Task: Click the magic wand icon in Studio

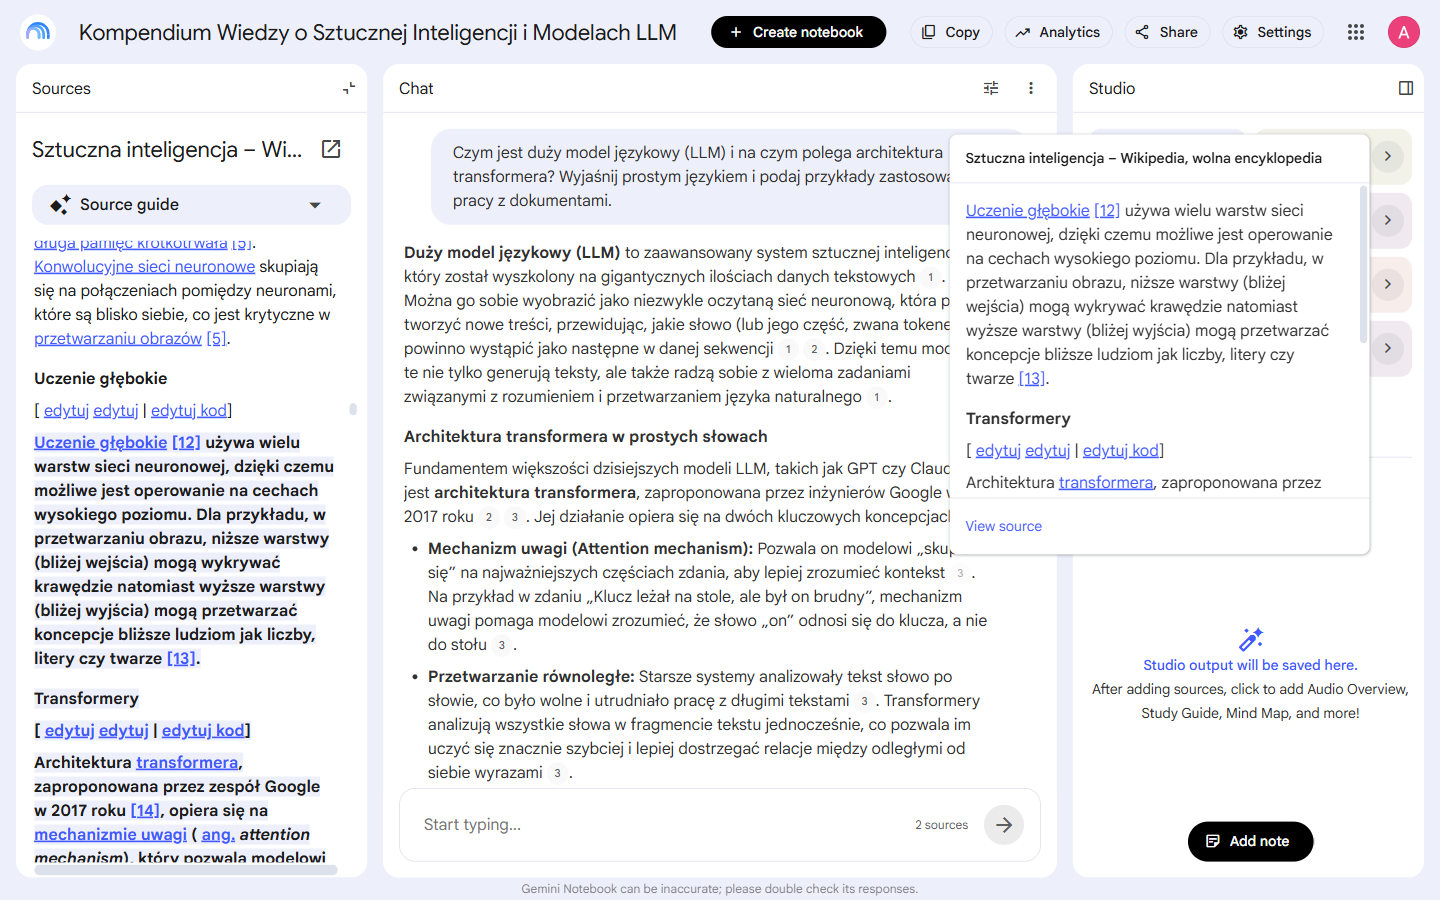Action: coord(1251,639)
